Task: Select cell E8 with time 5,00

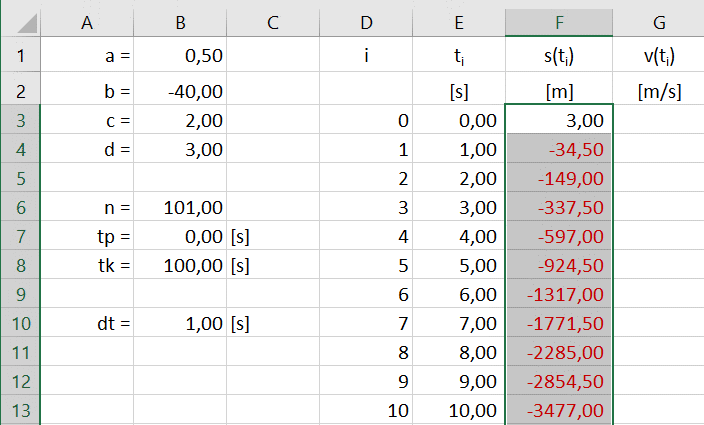Action: pyautogui.click(x=459, y=266)
